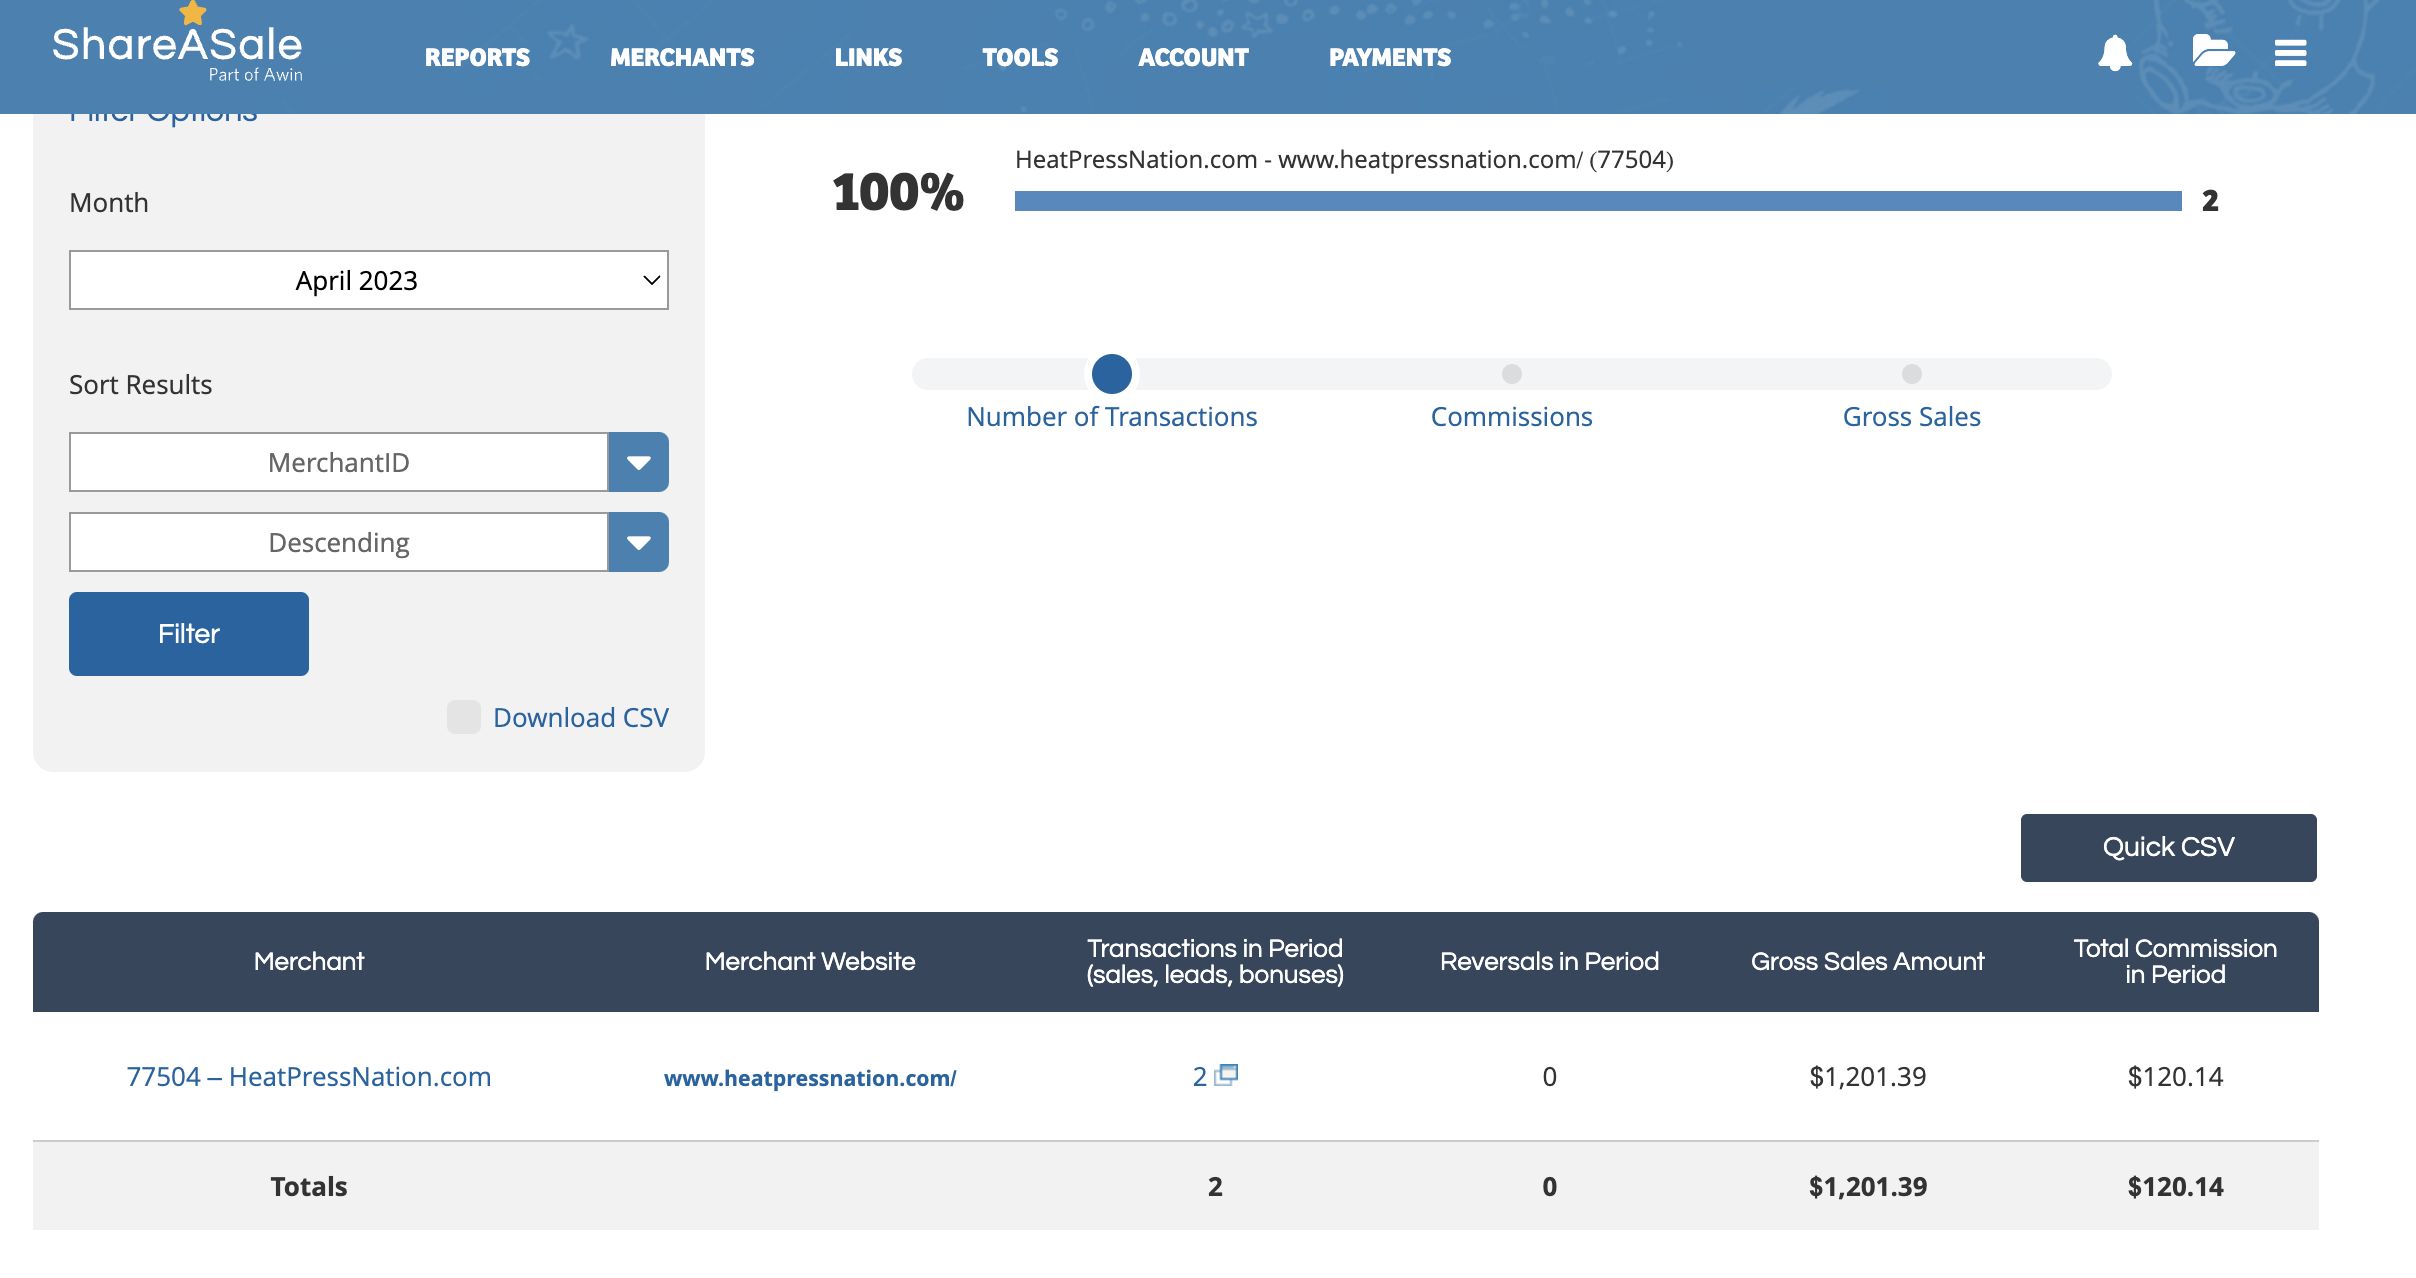2416x1278 pixels.
Task: Click the Totals $120.14 commission value
Action: (2175, 1187)
